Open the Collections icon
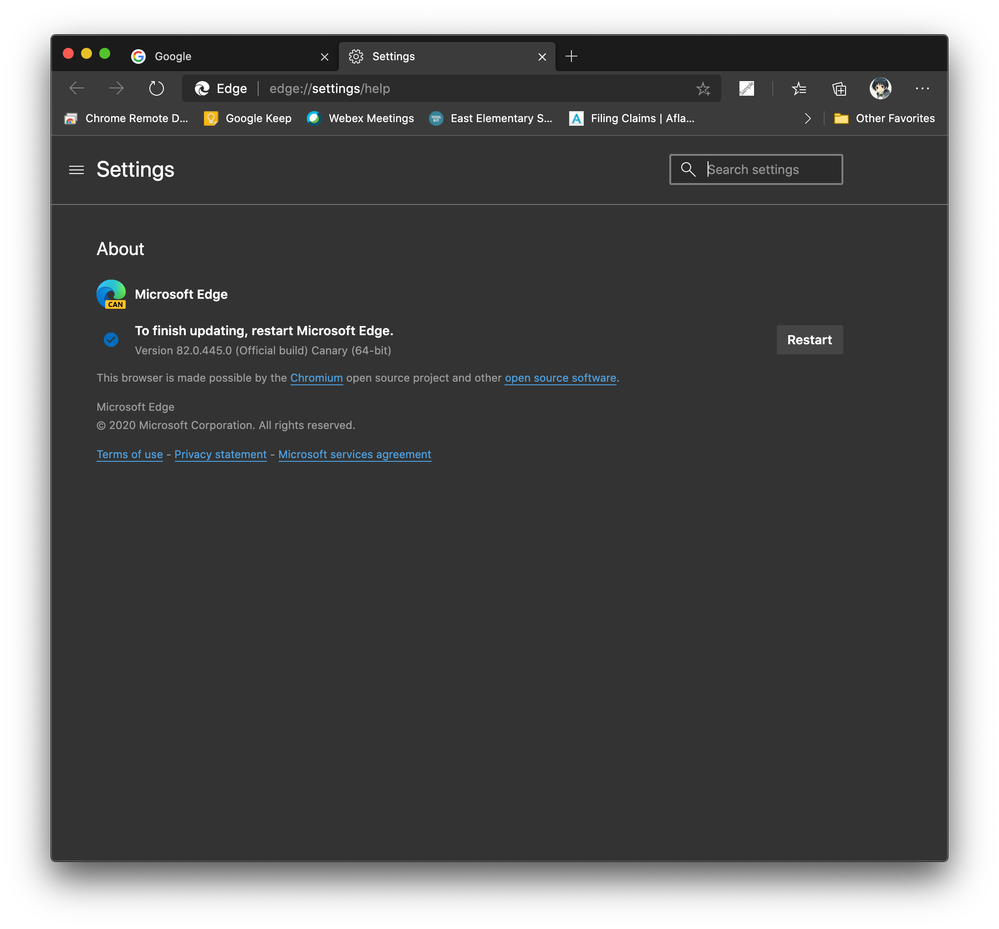Screen dimensions: 999x929 (839, 89)
